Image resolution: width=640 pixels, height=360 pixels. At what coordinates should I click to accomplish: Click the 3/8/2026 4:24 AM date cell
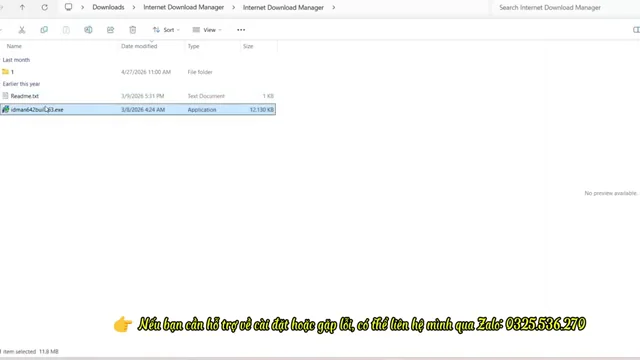pos(143,109)
